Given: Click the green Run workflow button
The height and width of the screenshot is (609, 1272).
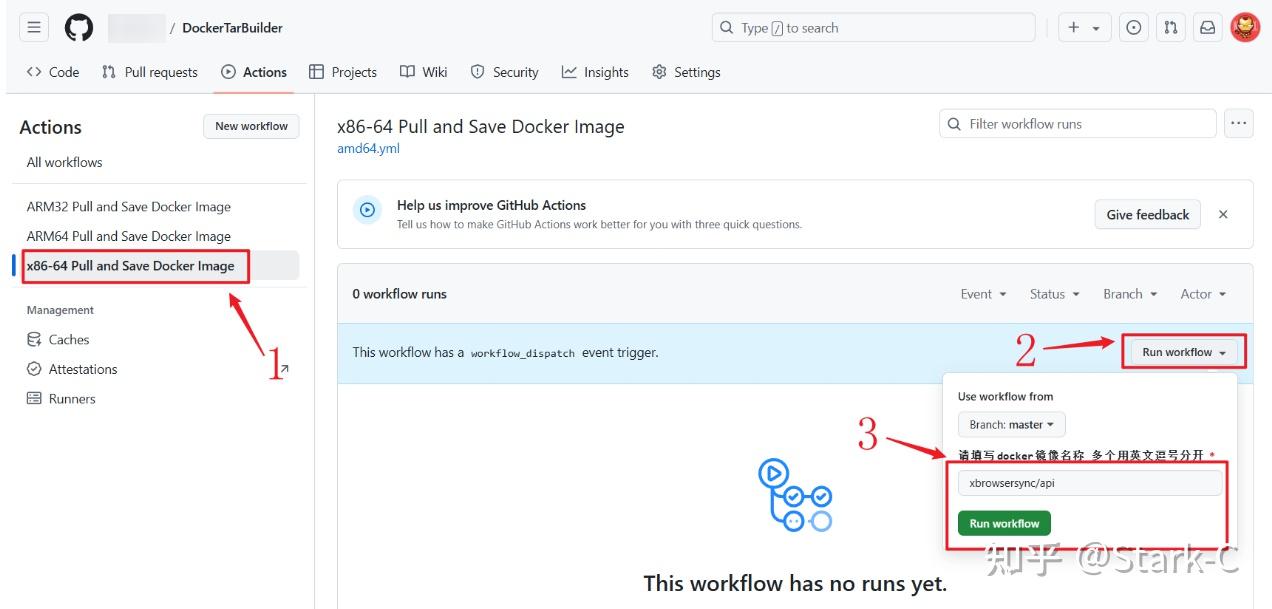Looking at the screenshot, I should click(x=1003, y=522).
